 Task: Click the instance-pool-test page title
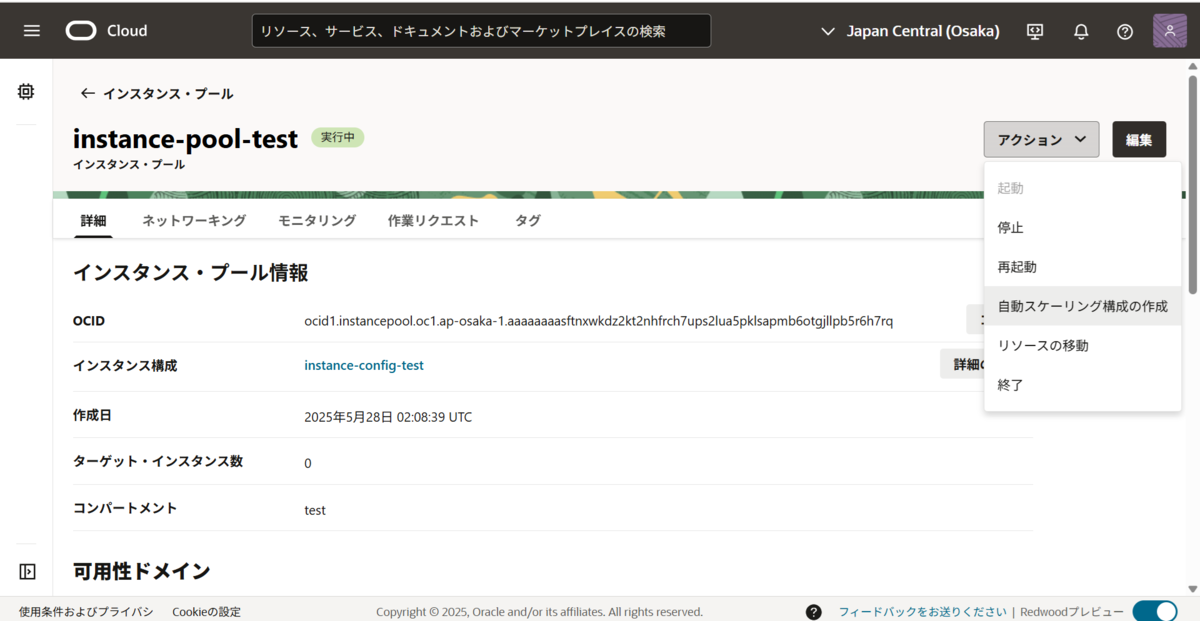pyautogui.click(x=186, y=139)
